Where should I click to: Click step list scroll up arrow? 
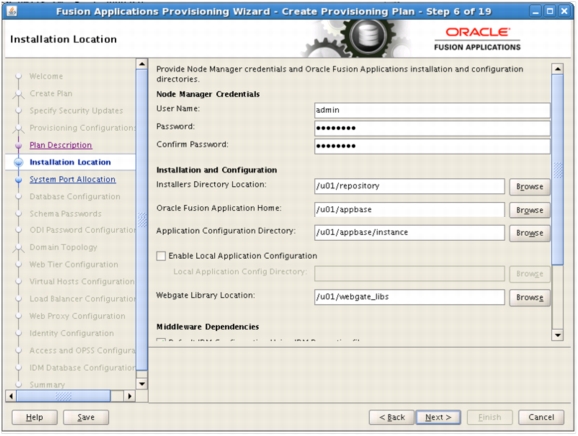pyautogui.click(x=142, y=64)
